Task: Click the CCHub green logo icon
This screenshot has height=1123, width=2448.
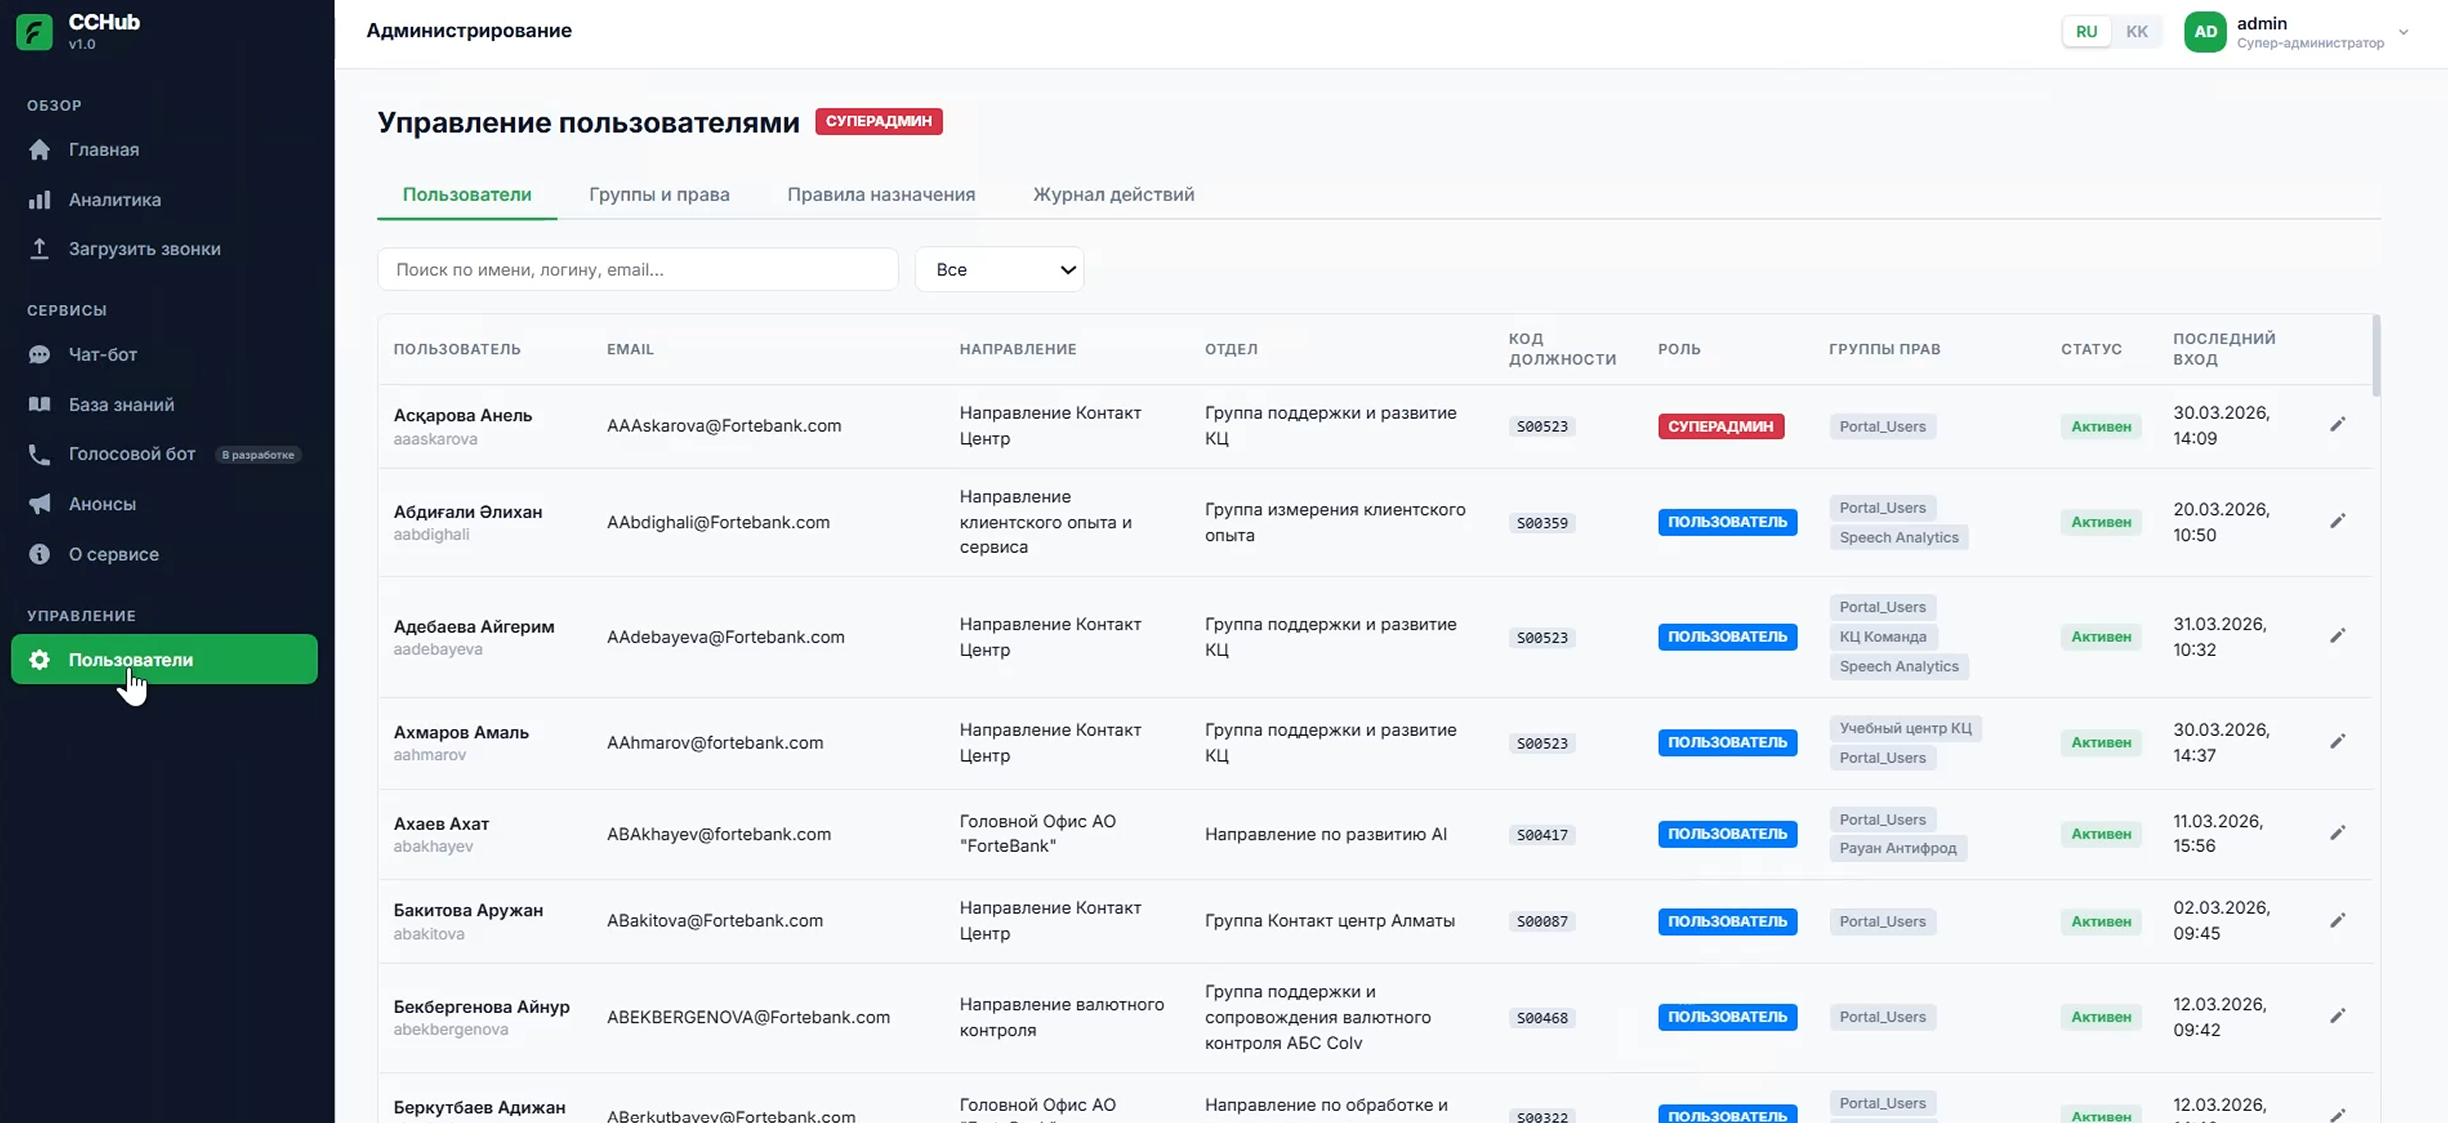Action: [34, 31]
